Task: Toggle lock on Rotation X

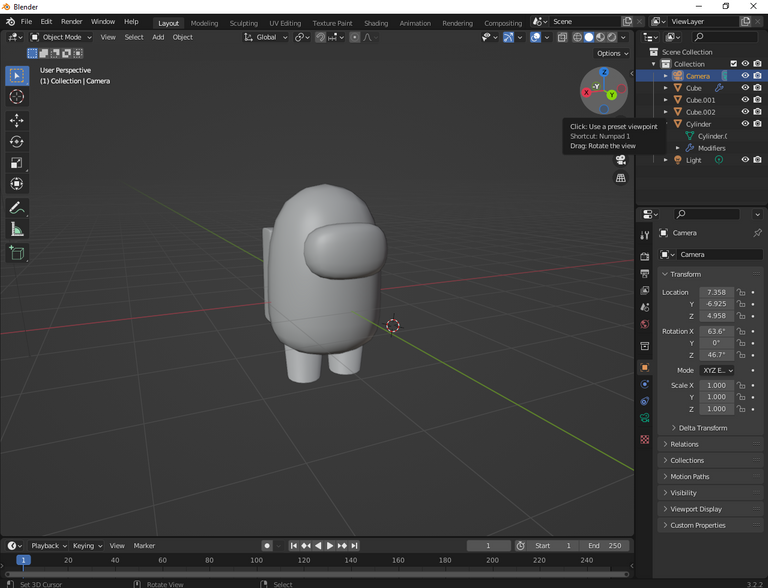Action: [x=742, y=331]
